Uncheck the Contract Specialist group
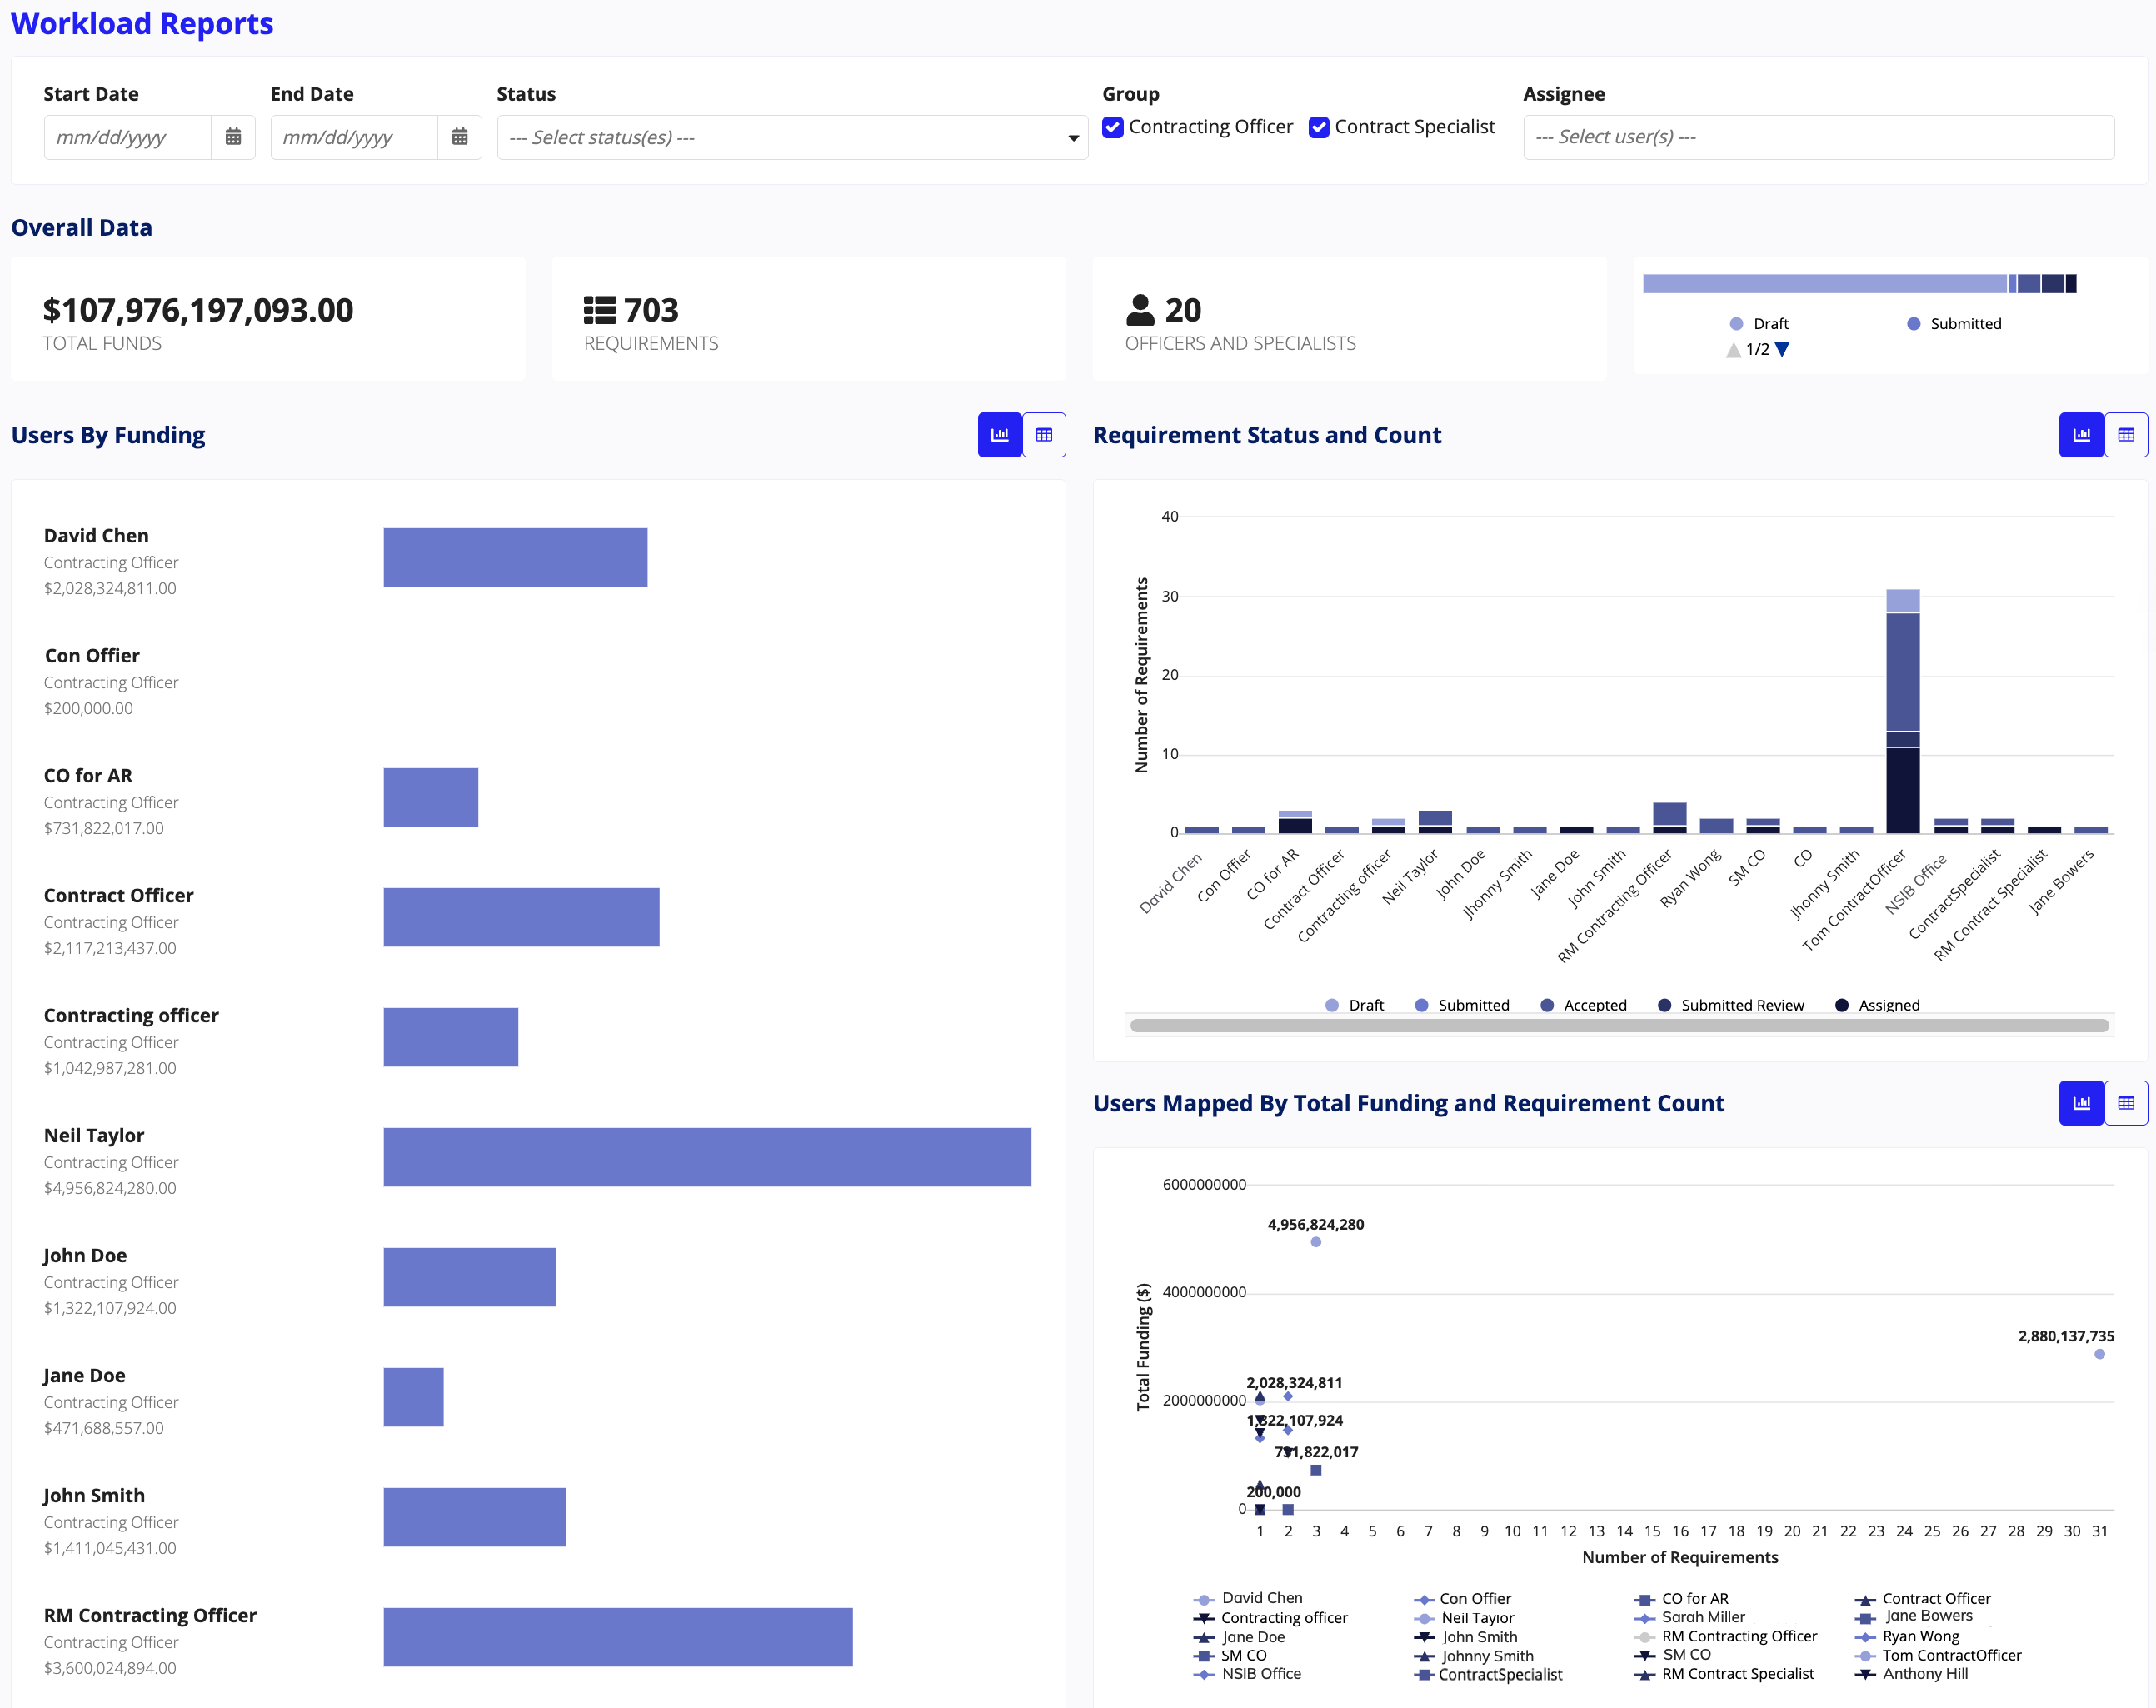The width and height of the screenshot is (2156, 1708). 1319,127
